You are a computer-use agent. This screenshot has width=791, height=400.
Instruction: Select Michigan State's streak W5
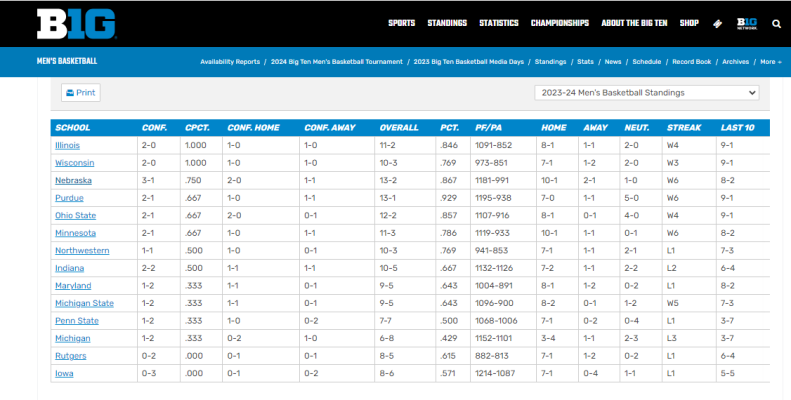coord(673,303)
